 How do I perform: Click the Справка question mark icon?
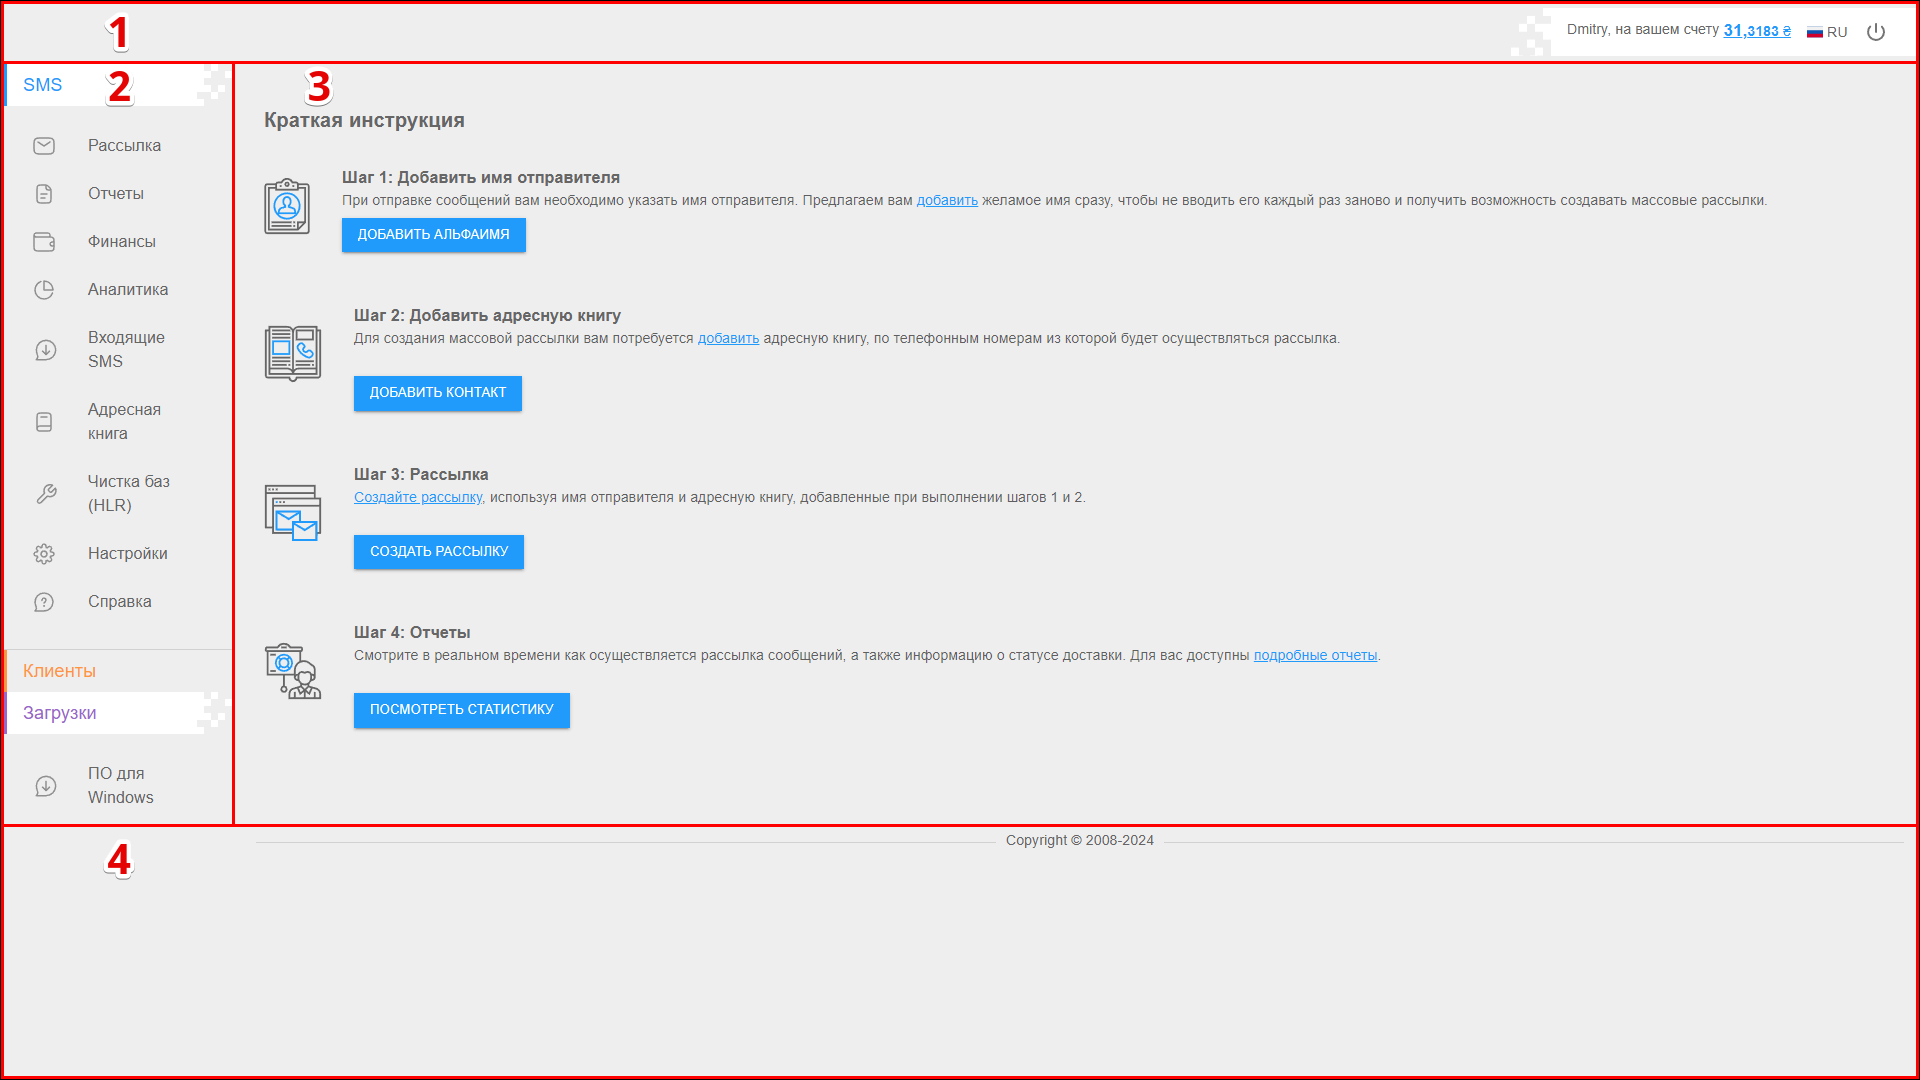(44, 602)
